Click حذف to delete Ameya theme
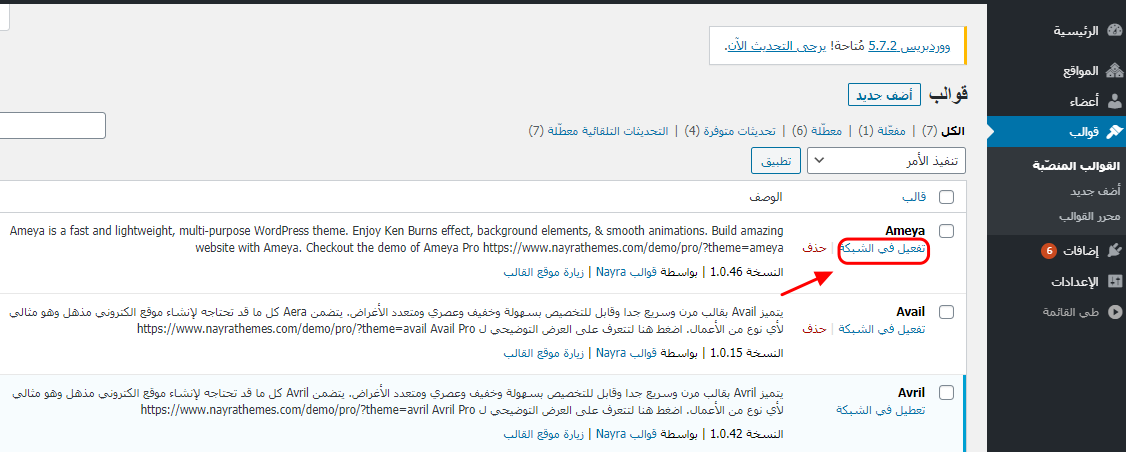The height and width of the screenshot is (452, 1126). pos(814,249)
